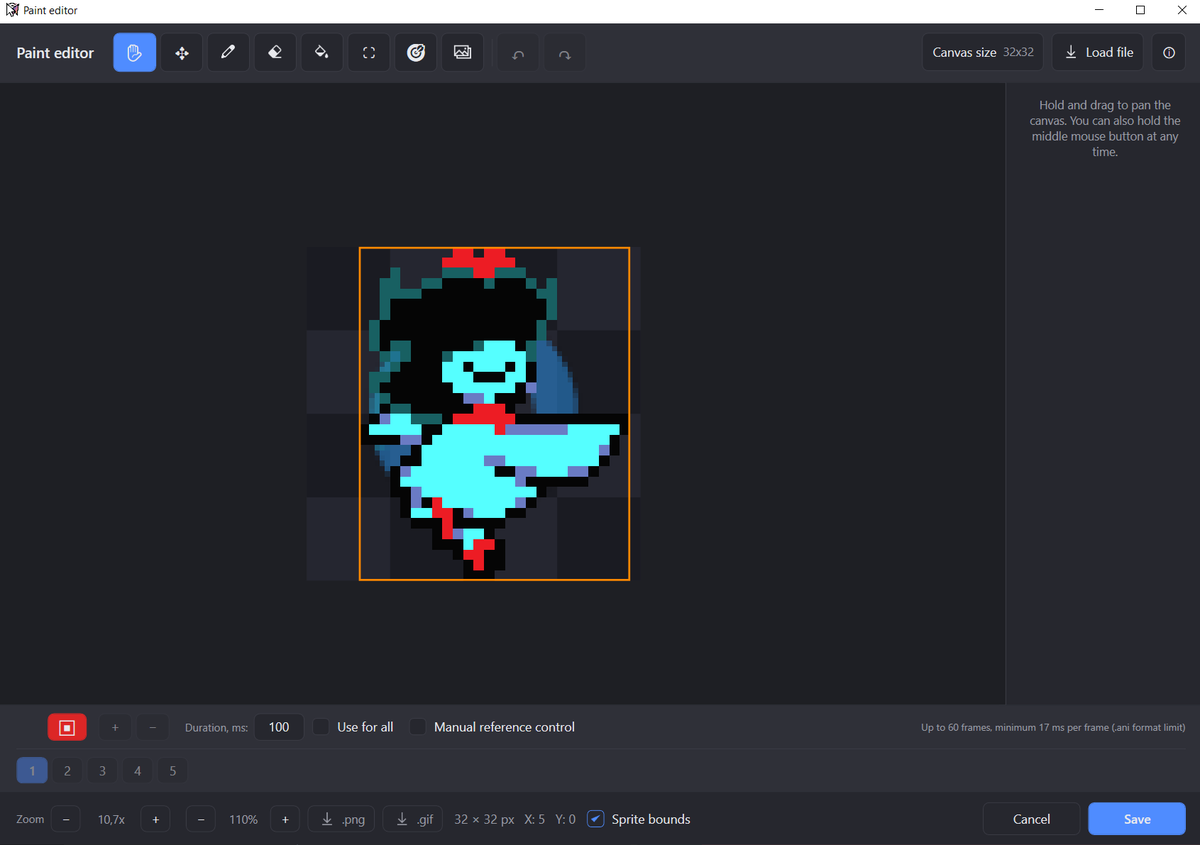Switch to frame 3 tab
This screenshot has height=845, width=1200.
click(x=102, y=771)
